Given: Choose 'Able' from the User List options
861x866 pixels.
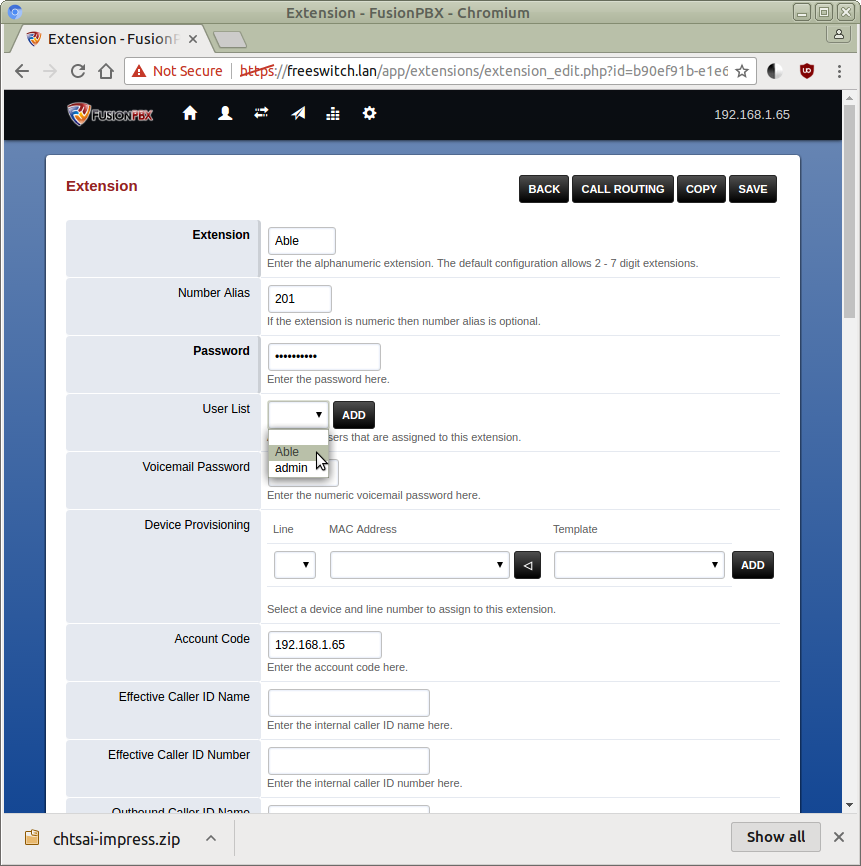Looking at the screenshot, I should click(x=288, y=452).
